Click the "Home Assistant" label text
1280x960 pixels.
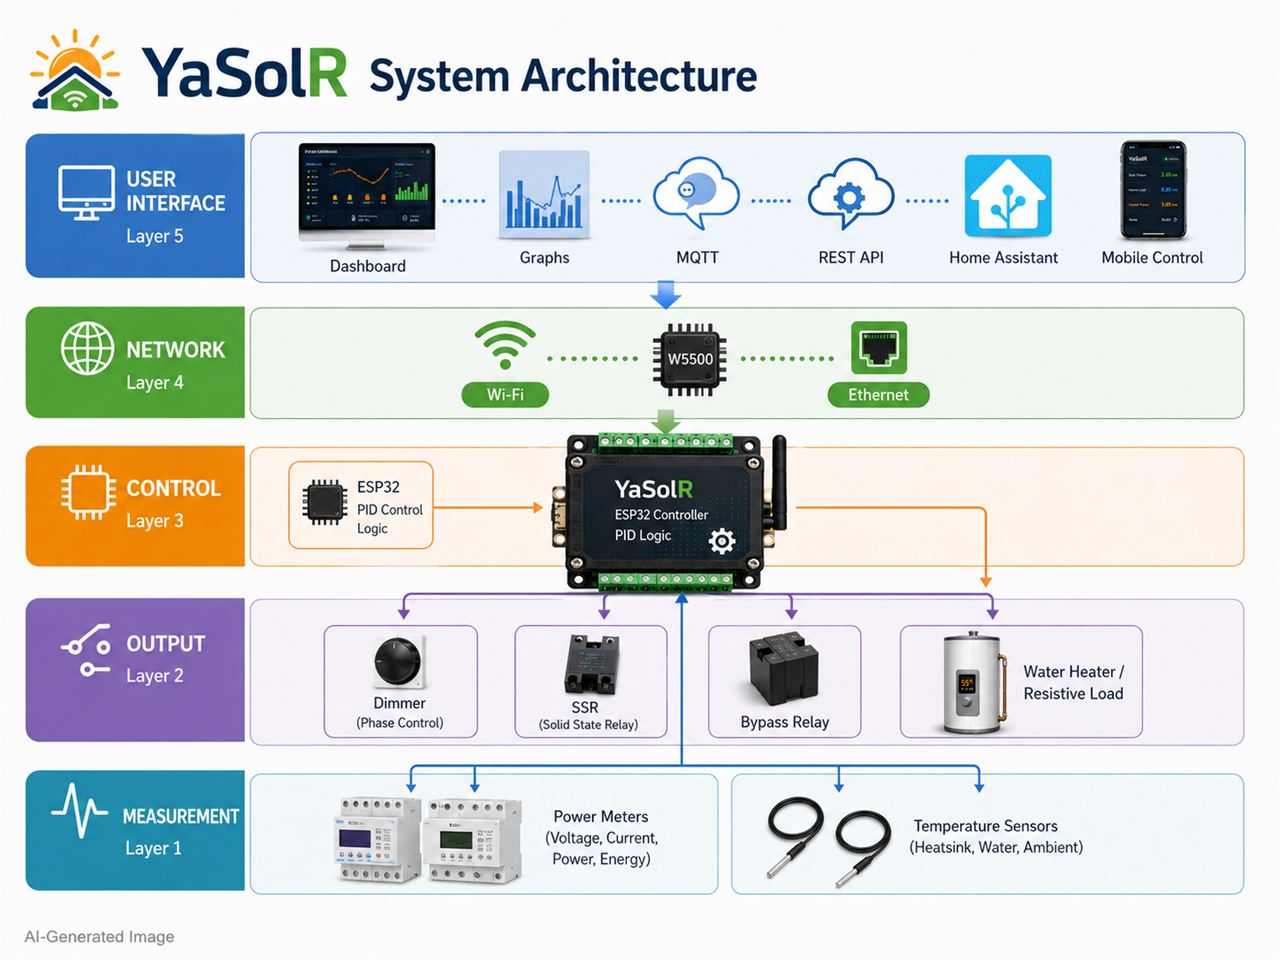click(1003, 258)
